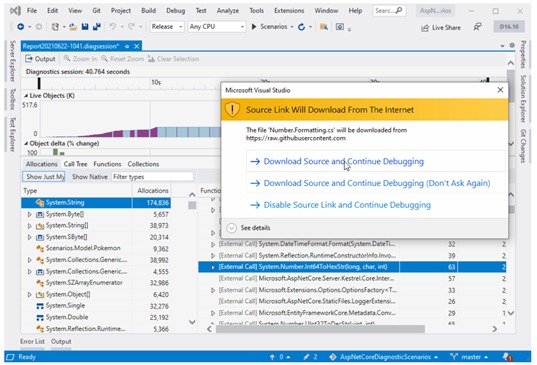This screenshot has width=537, height=365.
Task: Toggle the Show Native option
Action: (90, 177)
